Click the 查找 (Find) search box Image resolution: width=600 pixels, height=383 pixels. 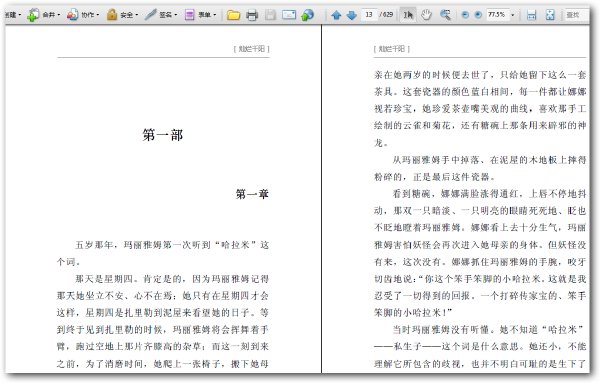pyautogui.click(x=577, y=15)
